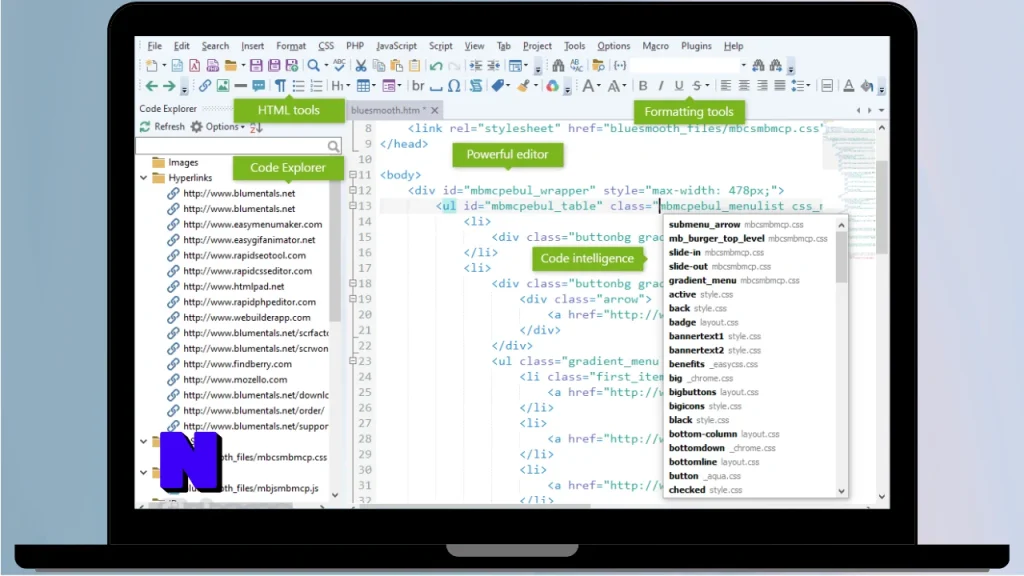This screenshot has height=576, width=1024.
Task: Open the multicolor color picker icon
Action: click(x=552, y=86)
